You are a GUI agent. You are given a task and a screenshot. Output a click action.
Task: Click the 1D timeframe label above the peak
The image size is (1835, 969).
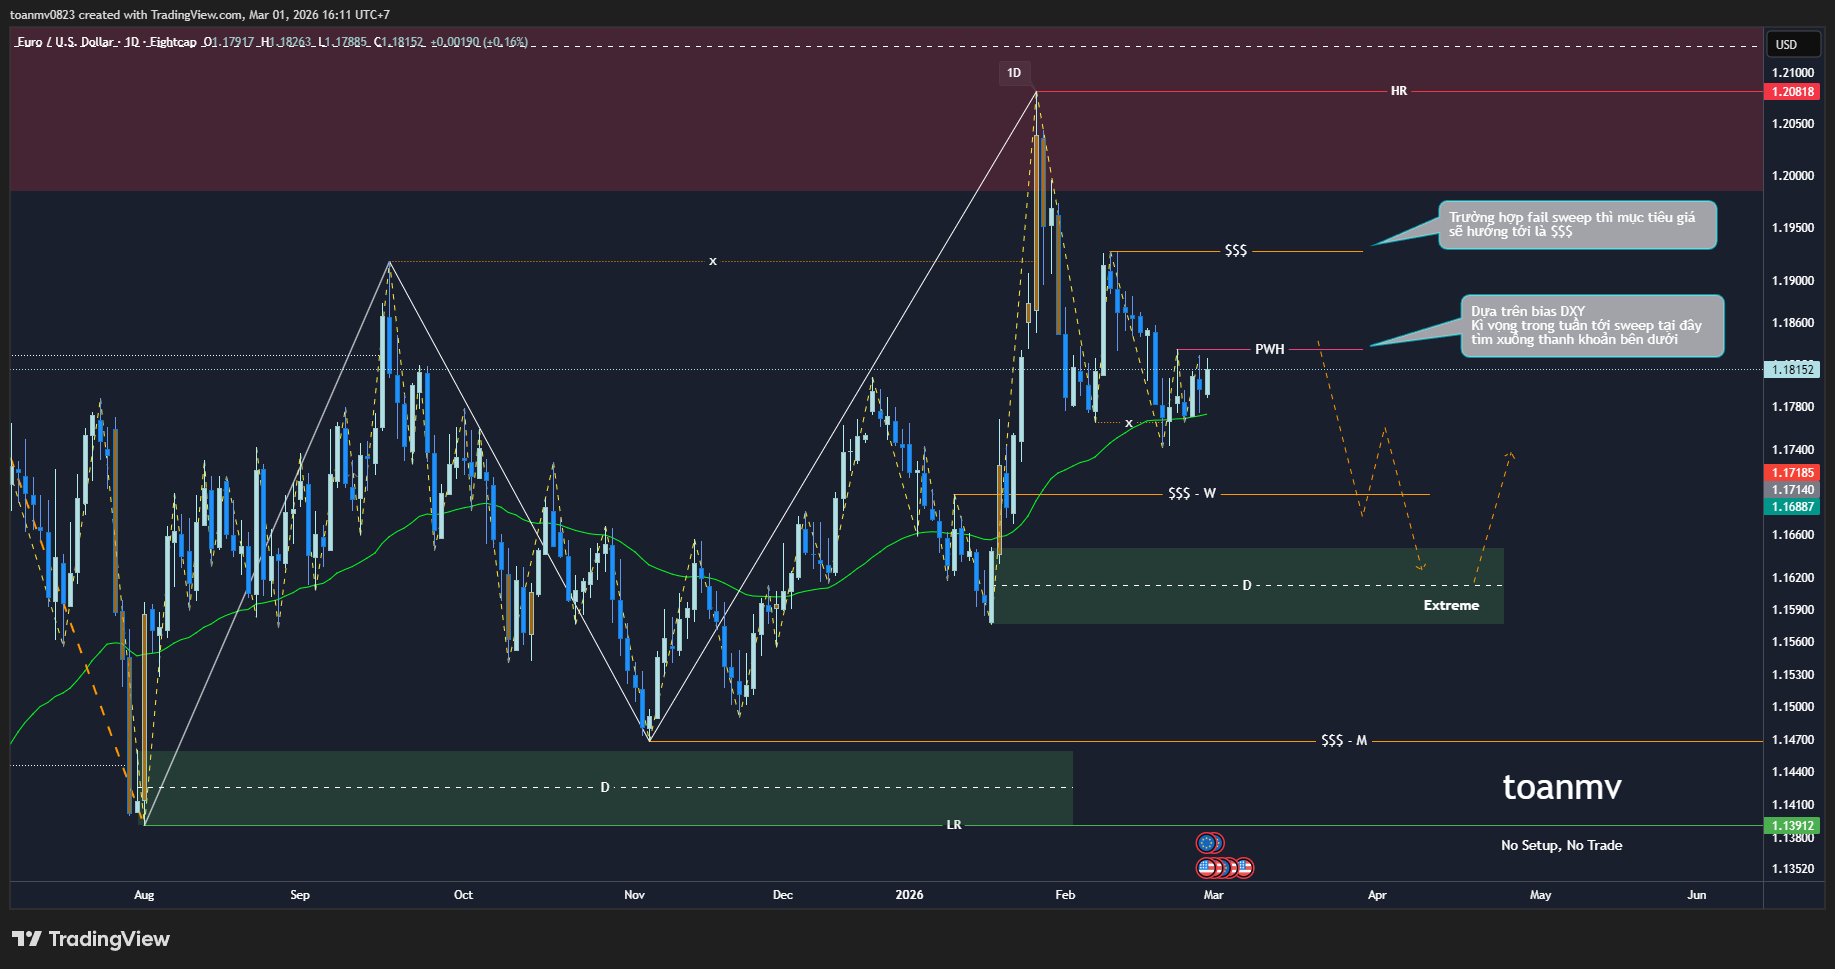(1014, 73)
